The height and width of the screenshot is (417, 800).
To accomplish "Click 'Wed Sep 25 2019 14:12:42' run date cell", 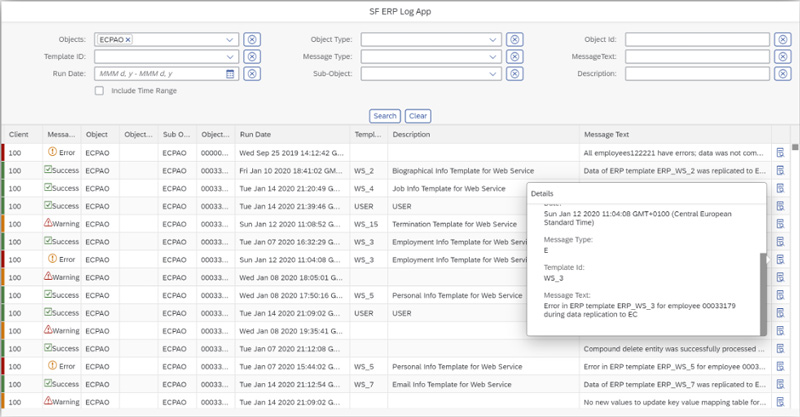I will 291,153.
